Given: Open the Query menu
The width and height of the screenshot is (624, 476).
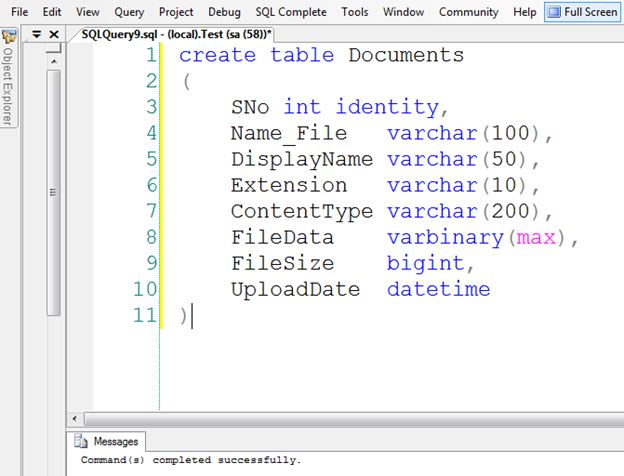Looking at the screenshot, I should pyautogui.click(x=129, y=12).
